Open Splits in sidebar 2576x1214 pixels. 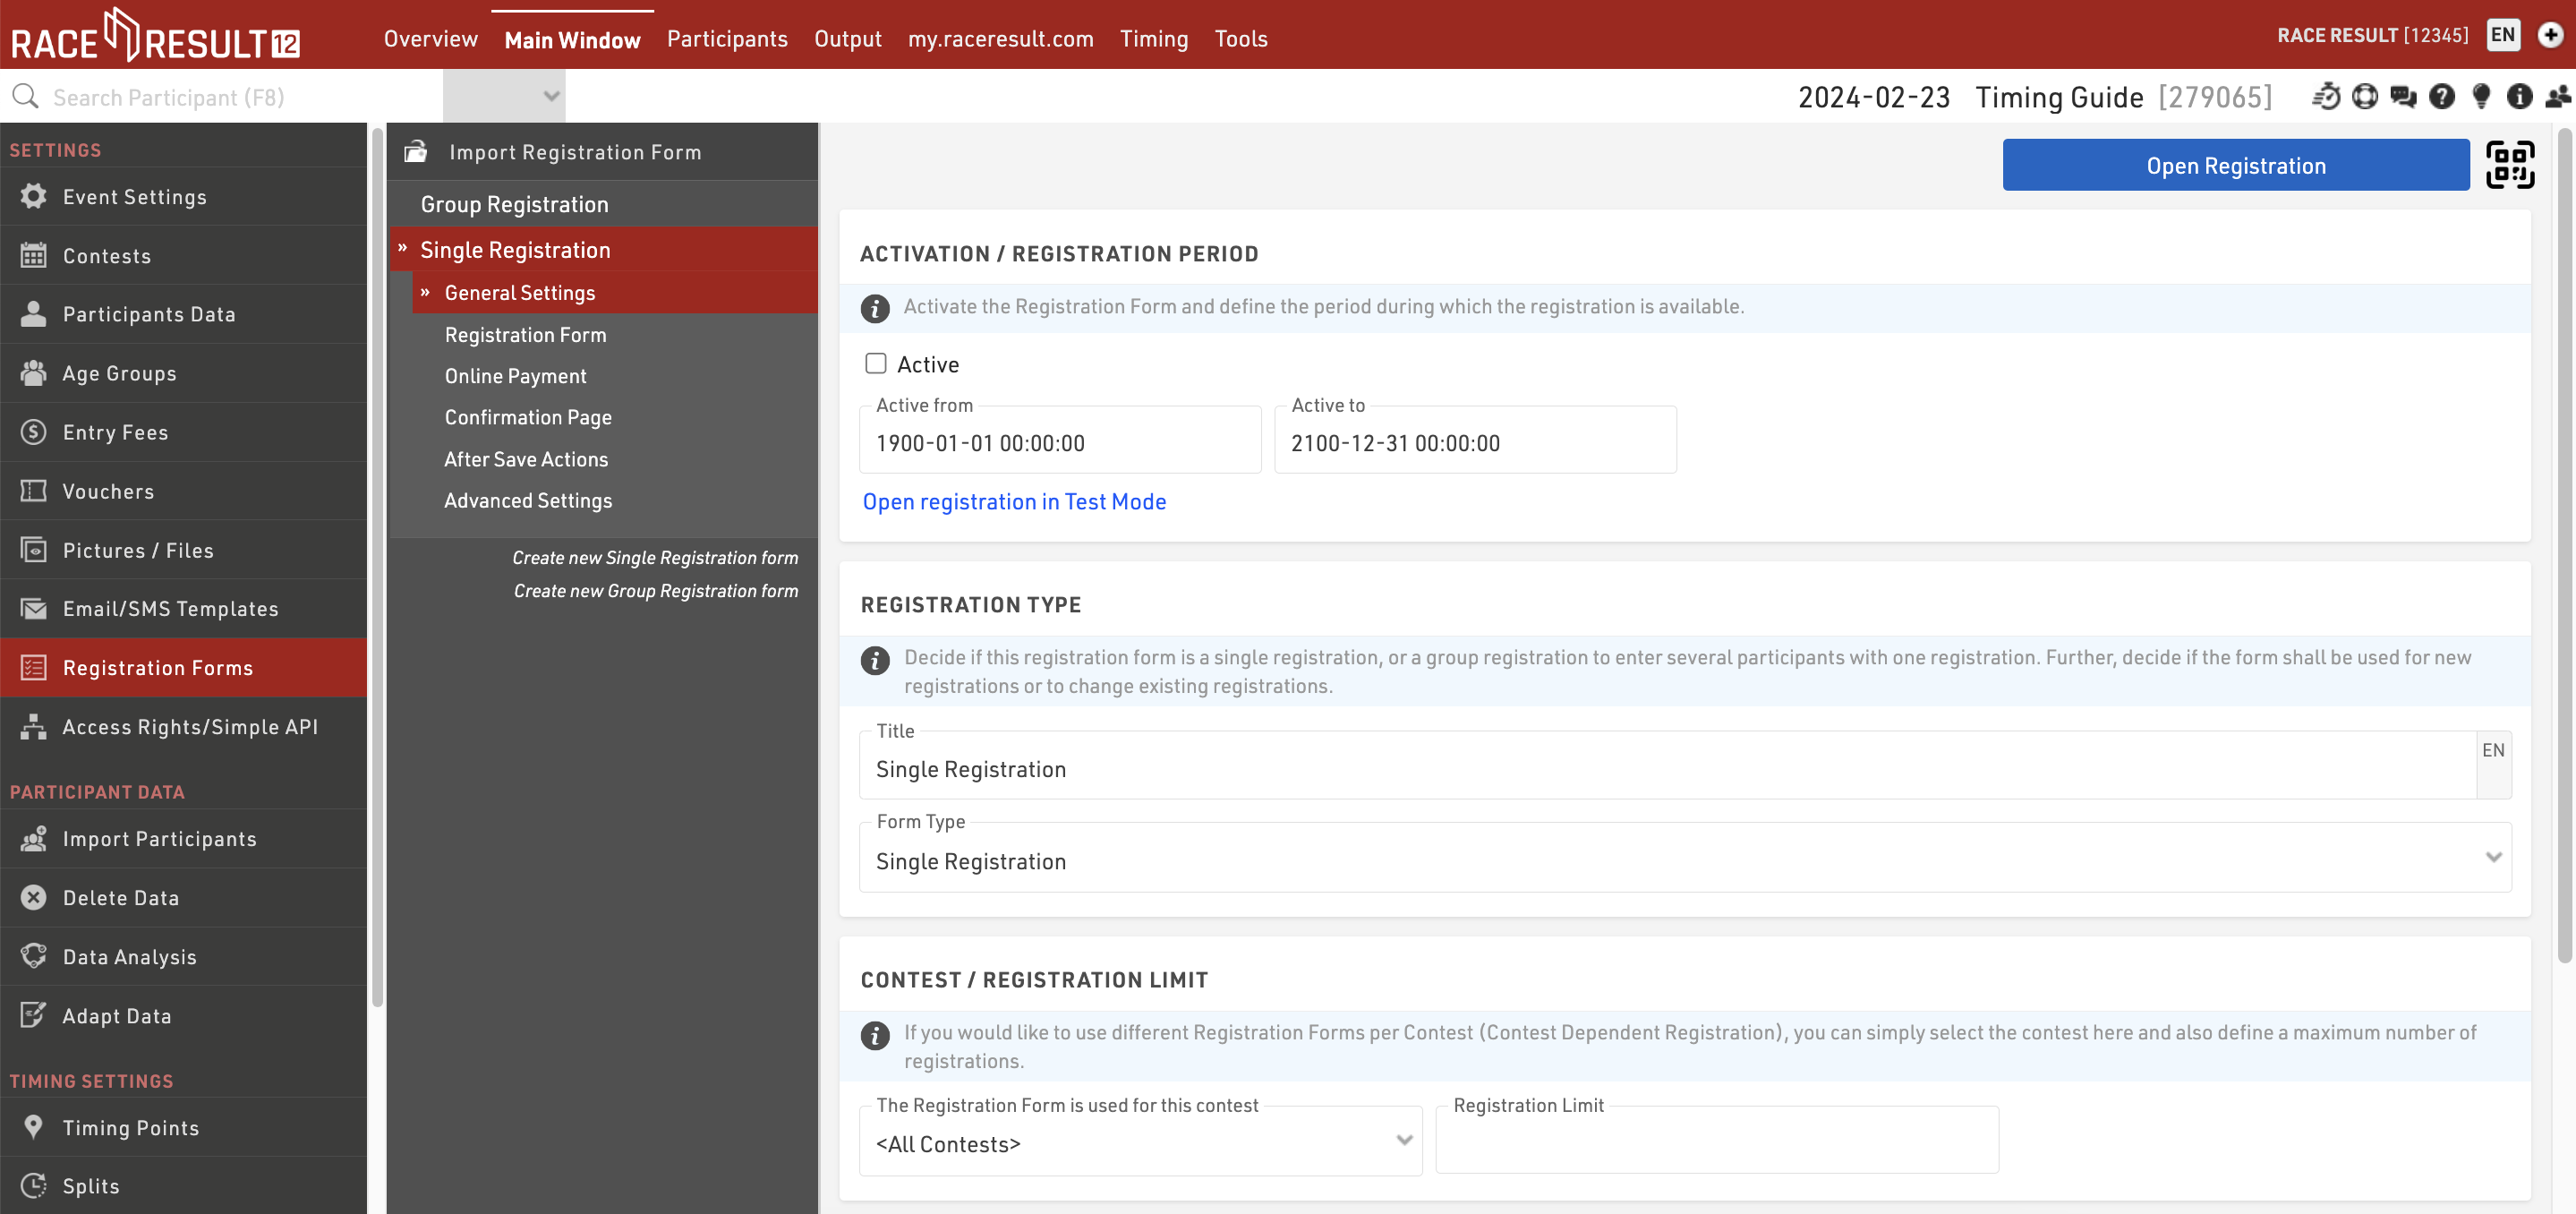coord(183,1185)
